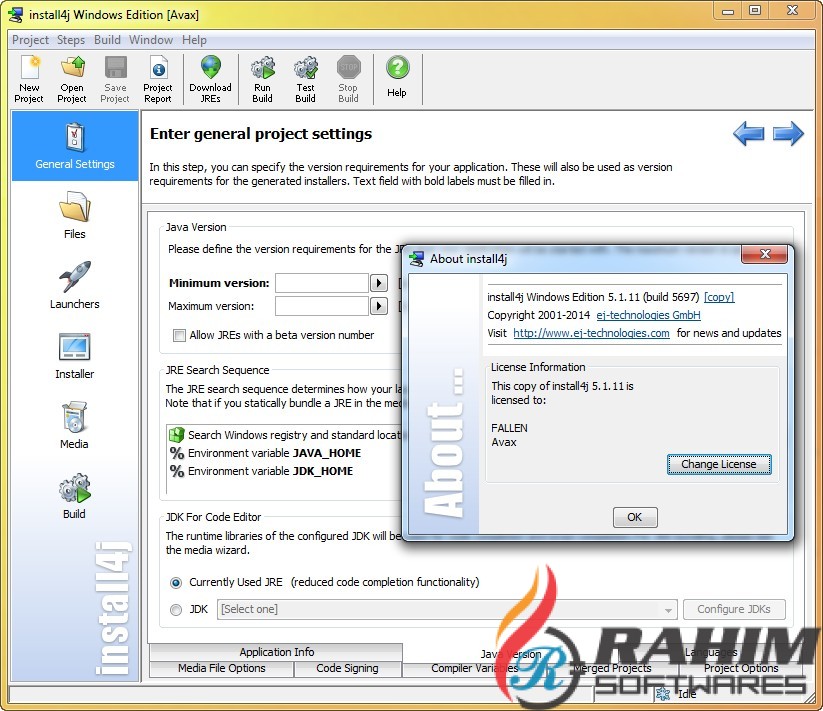Click the Minimum version input field
The image size is (823, 711).
point(321,283)
